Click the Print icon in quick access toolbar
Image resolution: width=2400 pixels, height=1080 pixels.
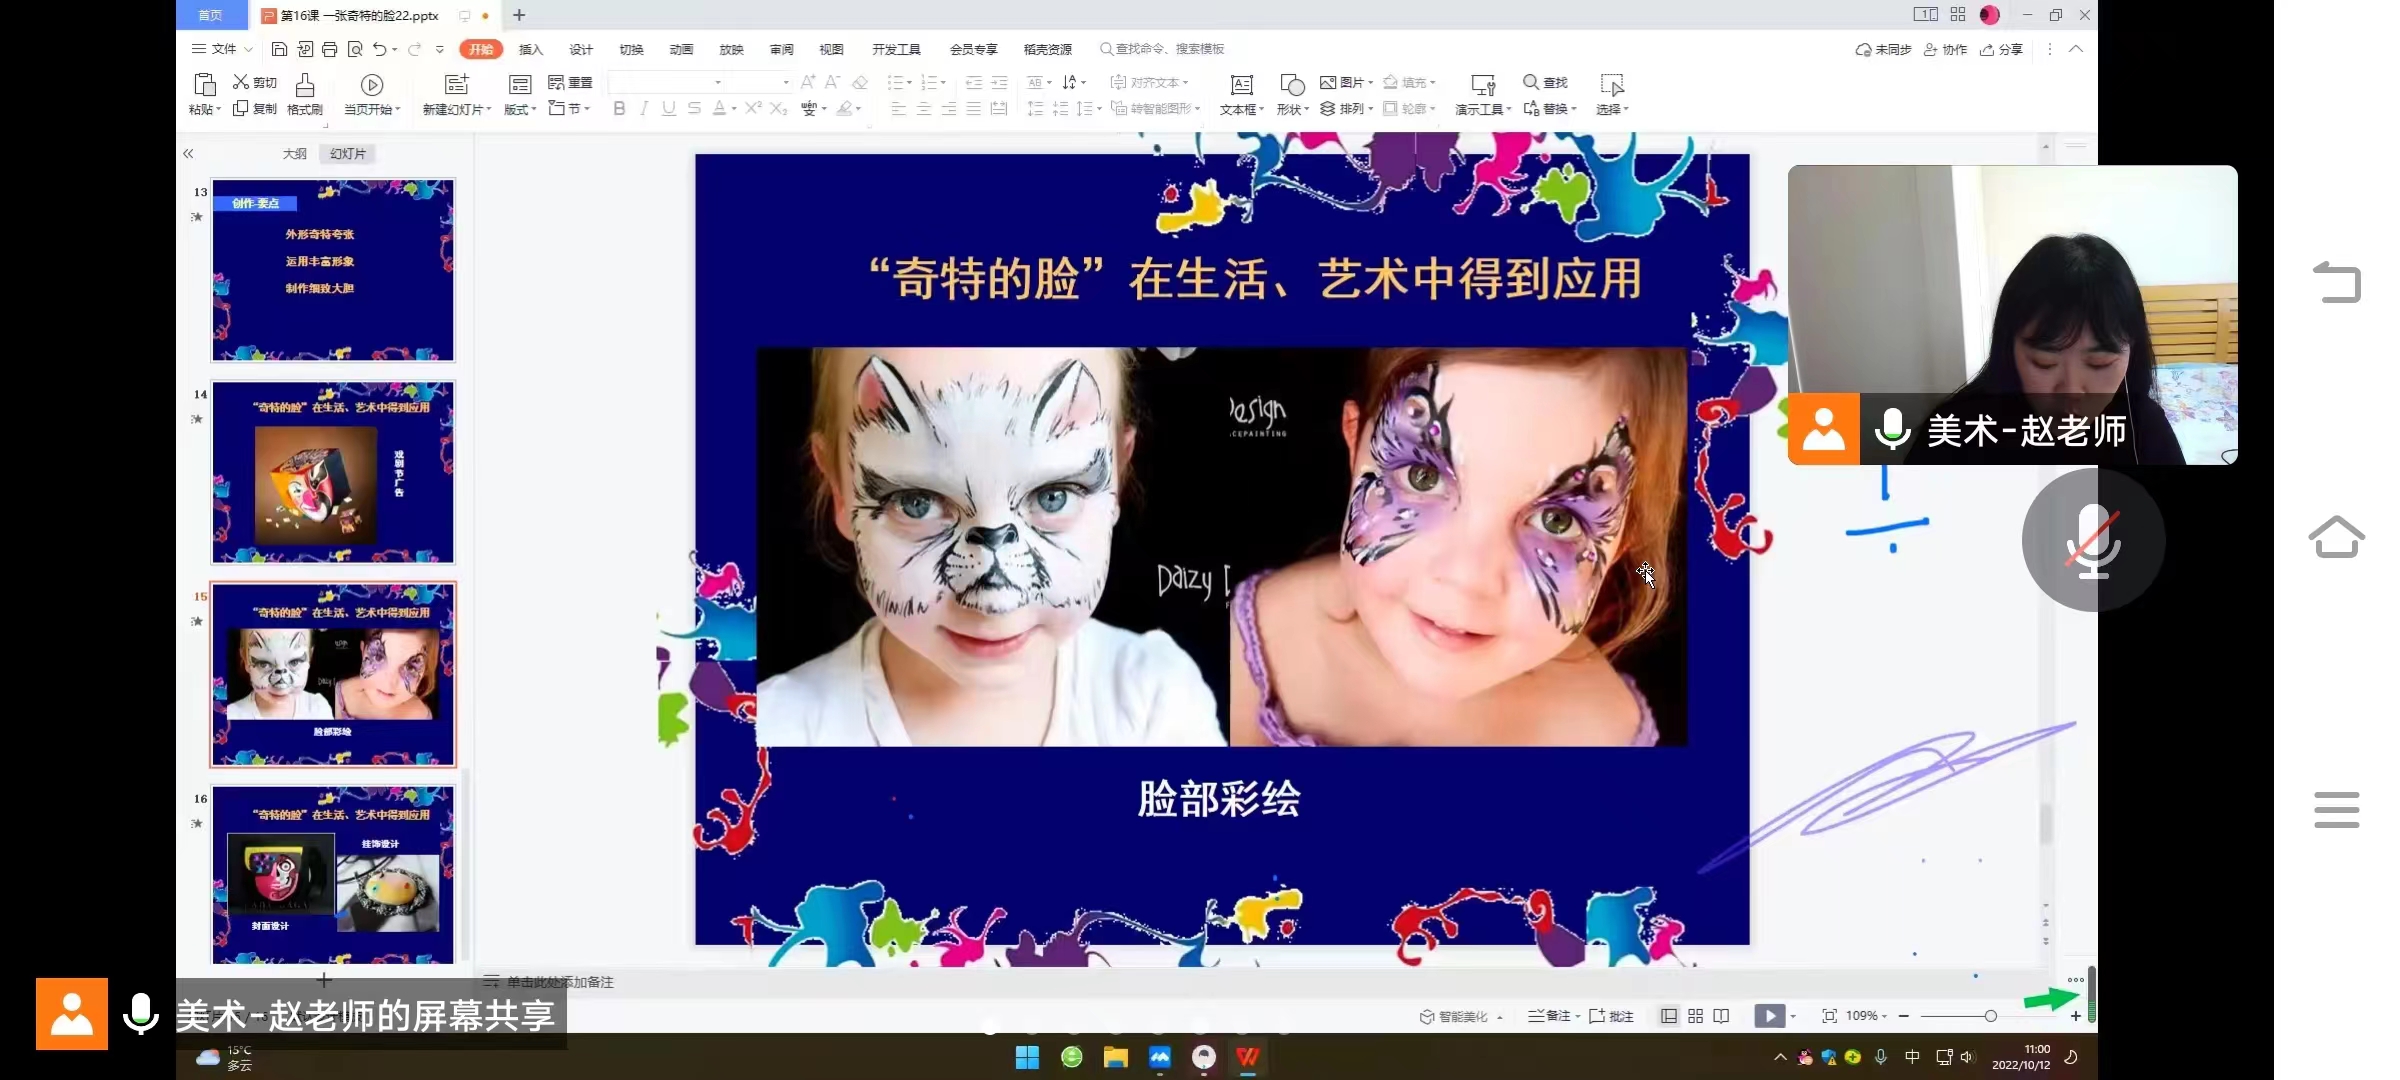click(x=330, y=49)
